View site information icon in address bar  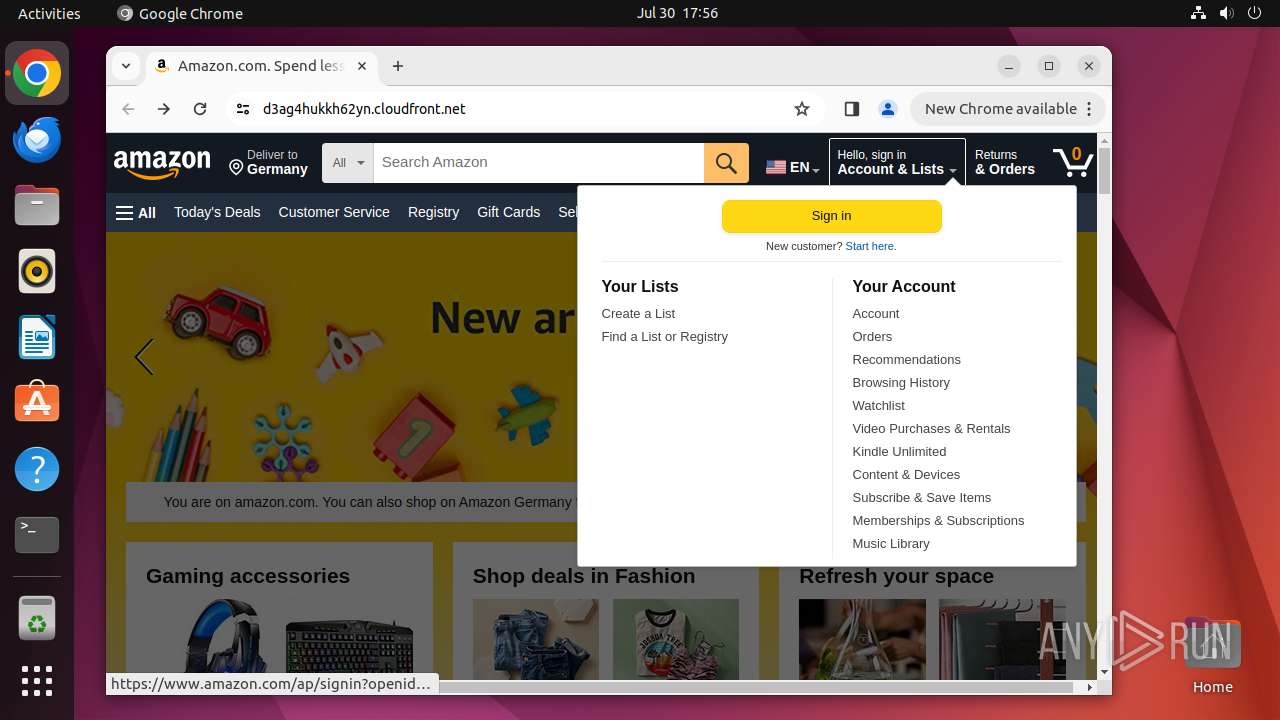[243, 109]
